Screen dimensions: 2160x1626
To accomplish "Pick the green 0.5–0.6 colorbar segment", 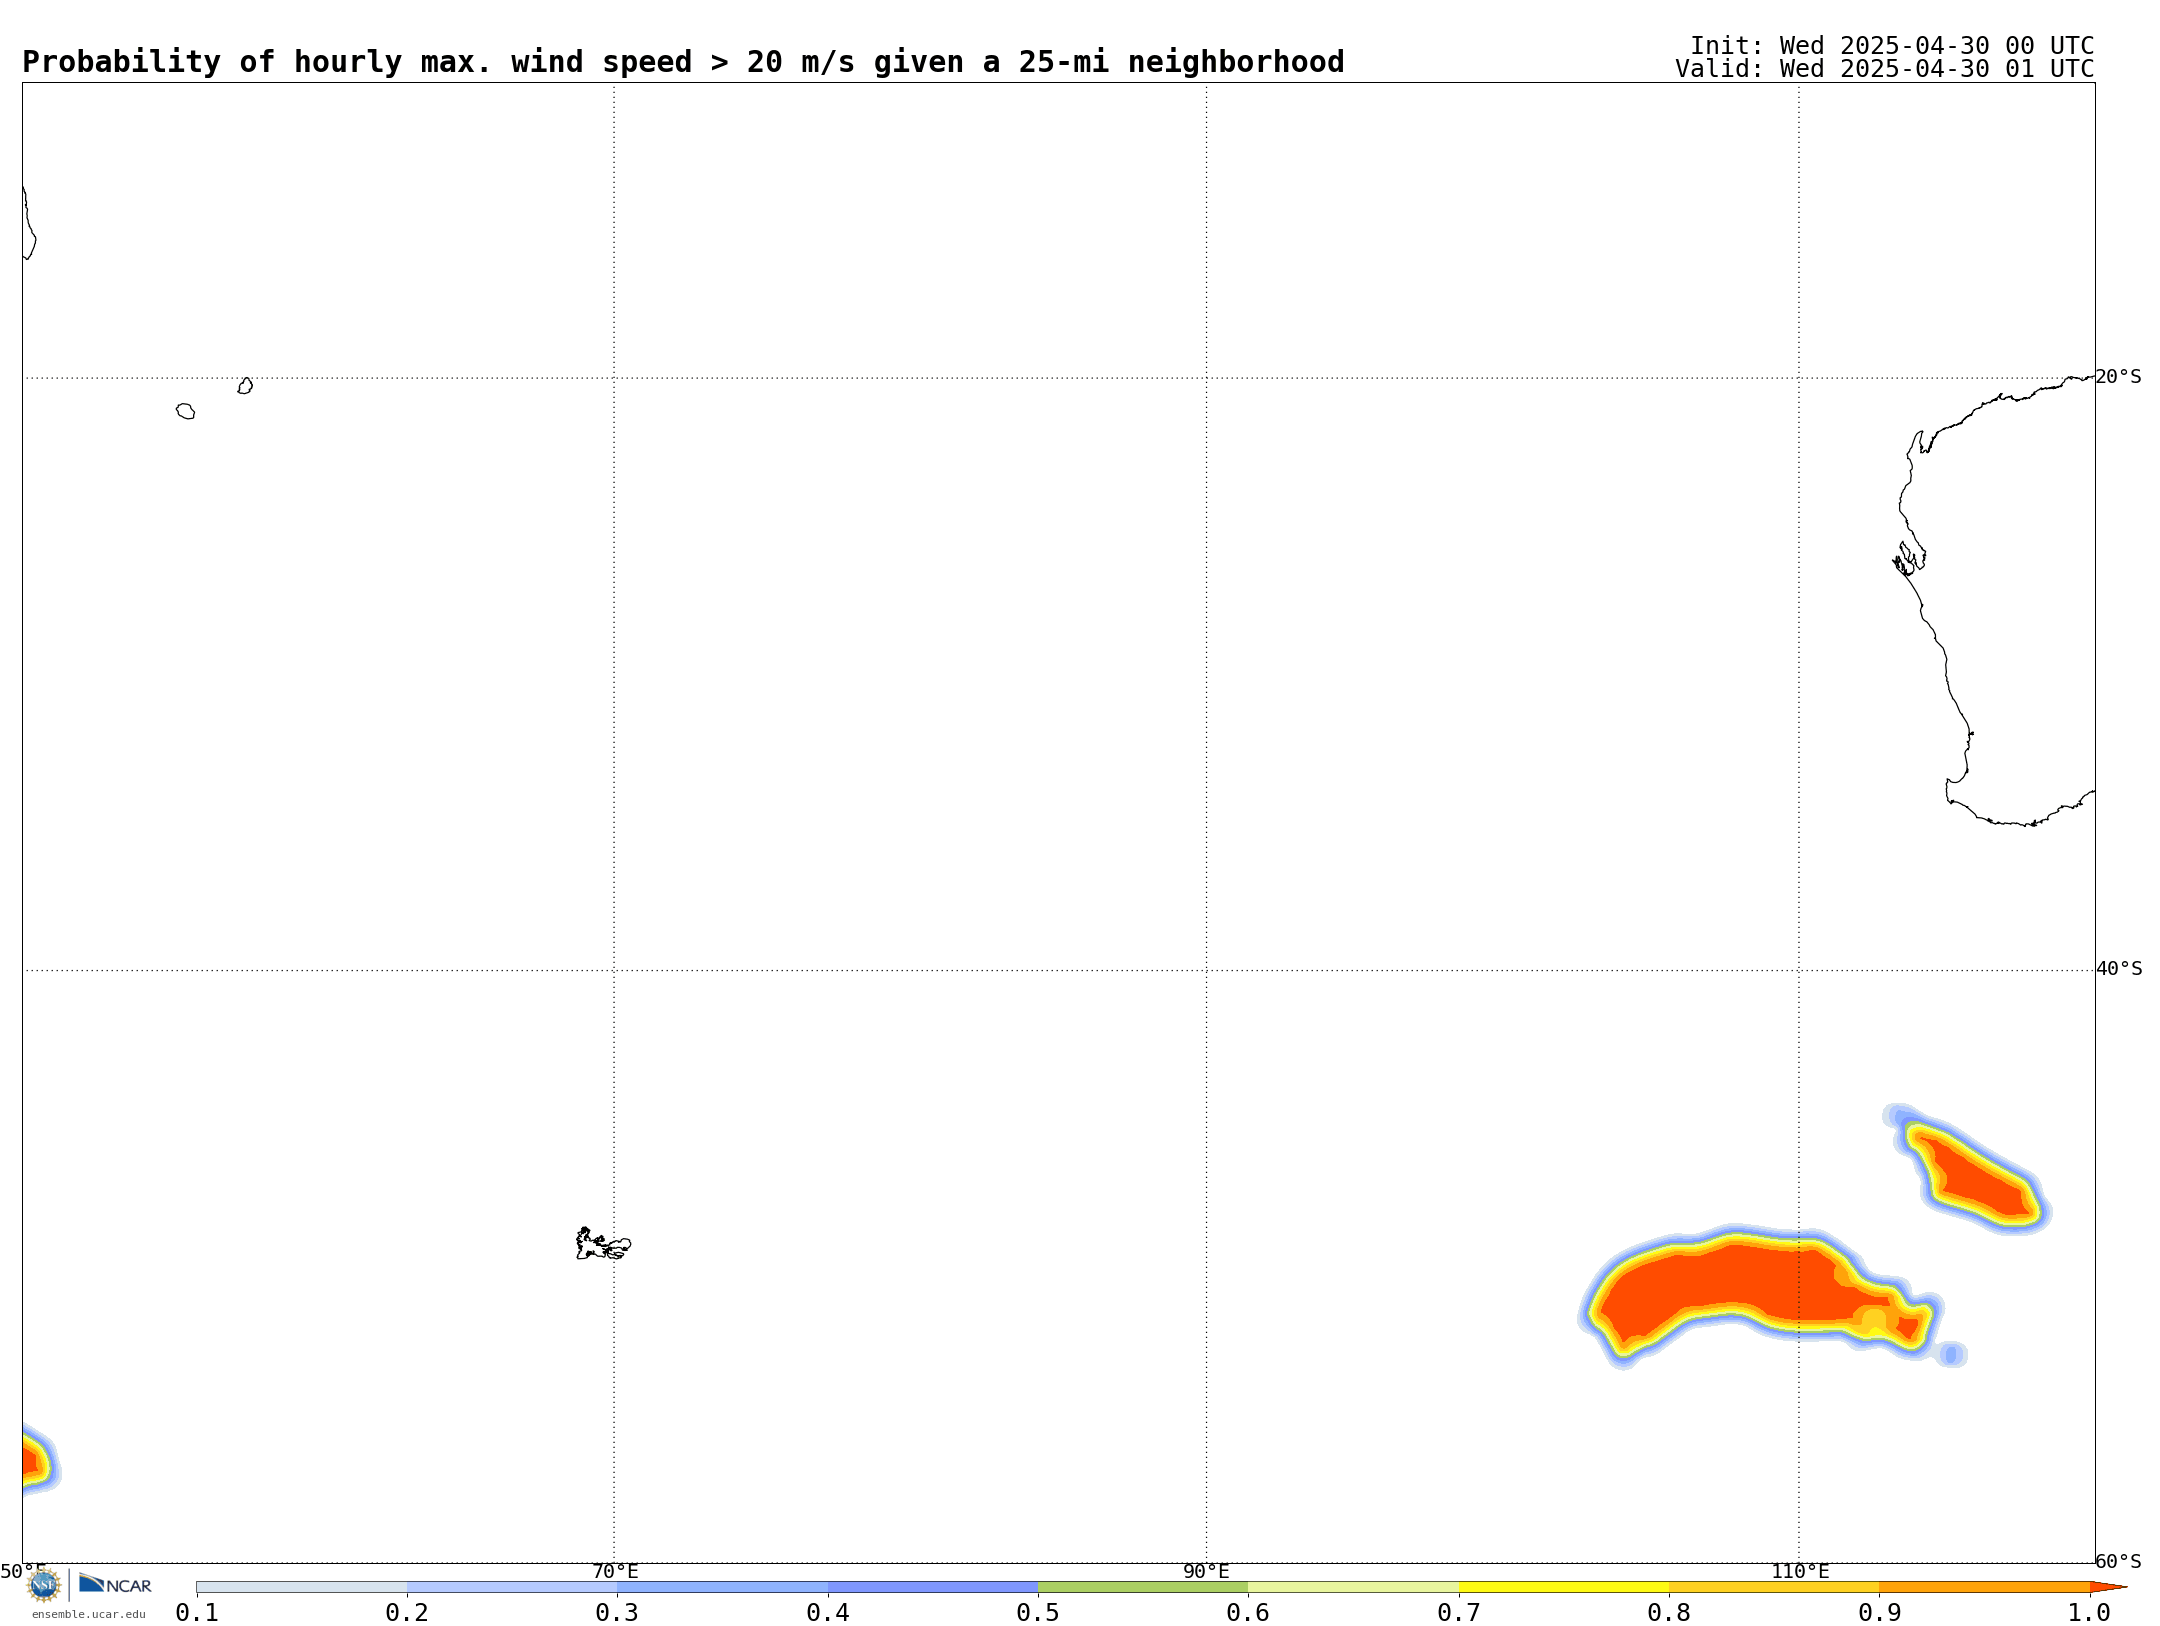I will 1143,1587.
